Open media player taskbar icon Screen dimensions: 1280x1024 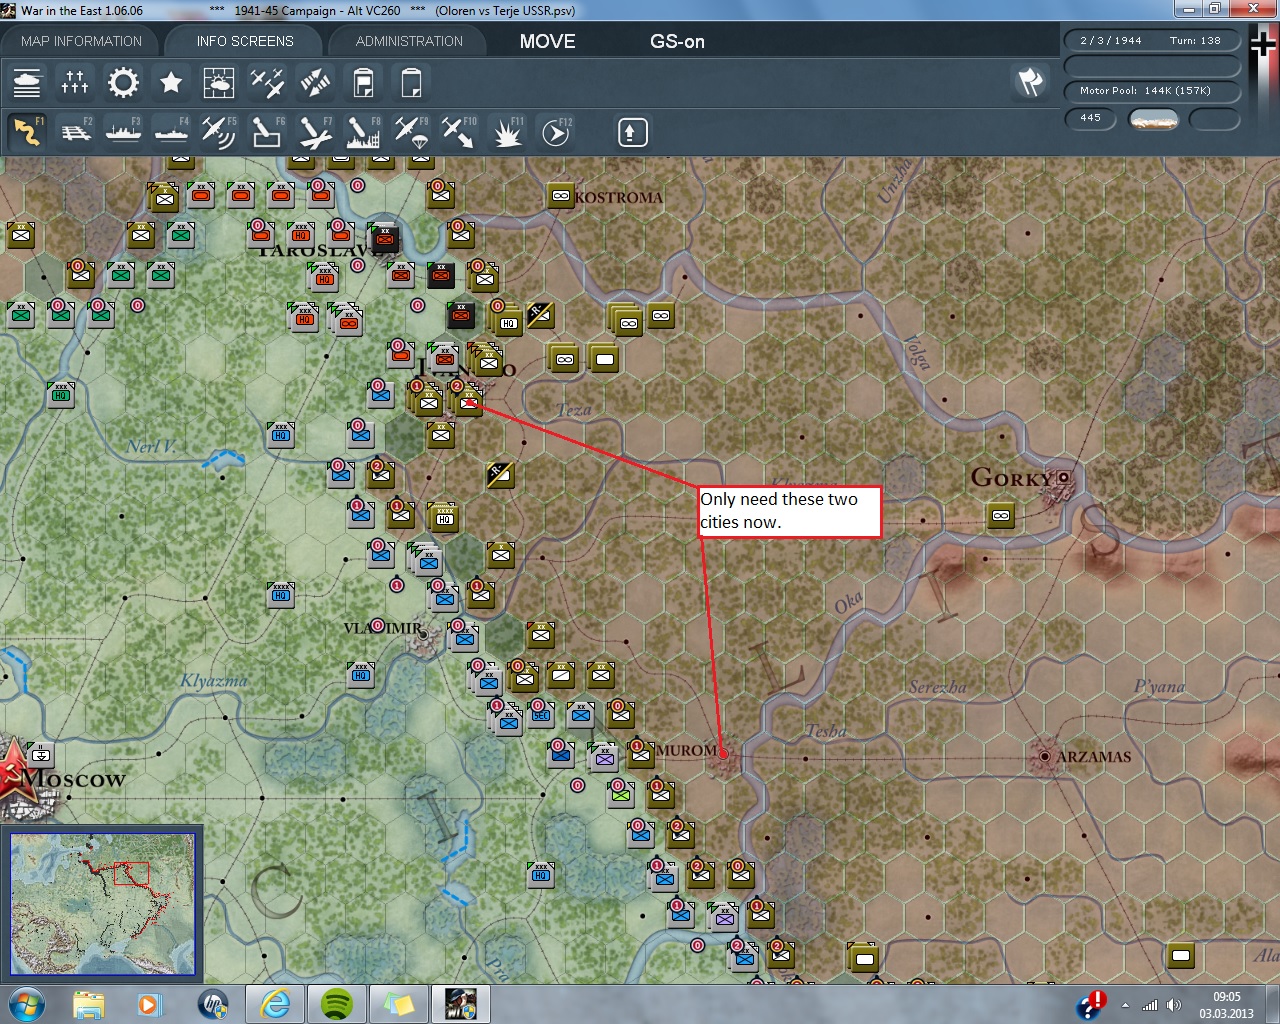149,1003
